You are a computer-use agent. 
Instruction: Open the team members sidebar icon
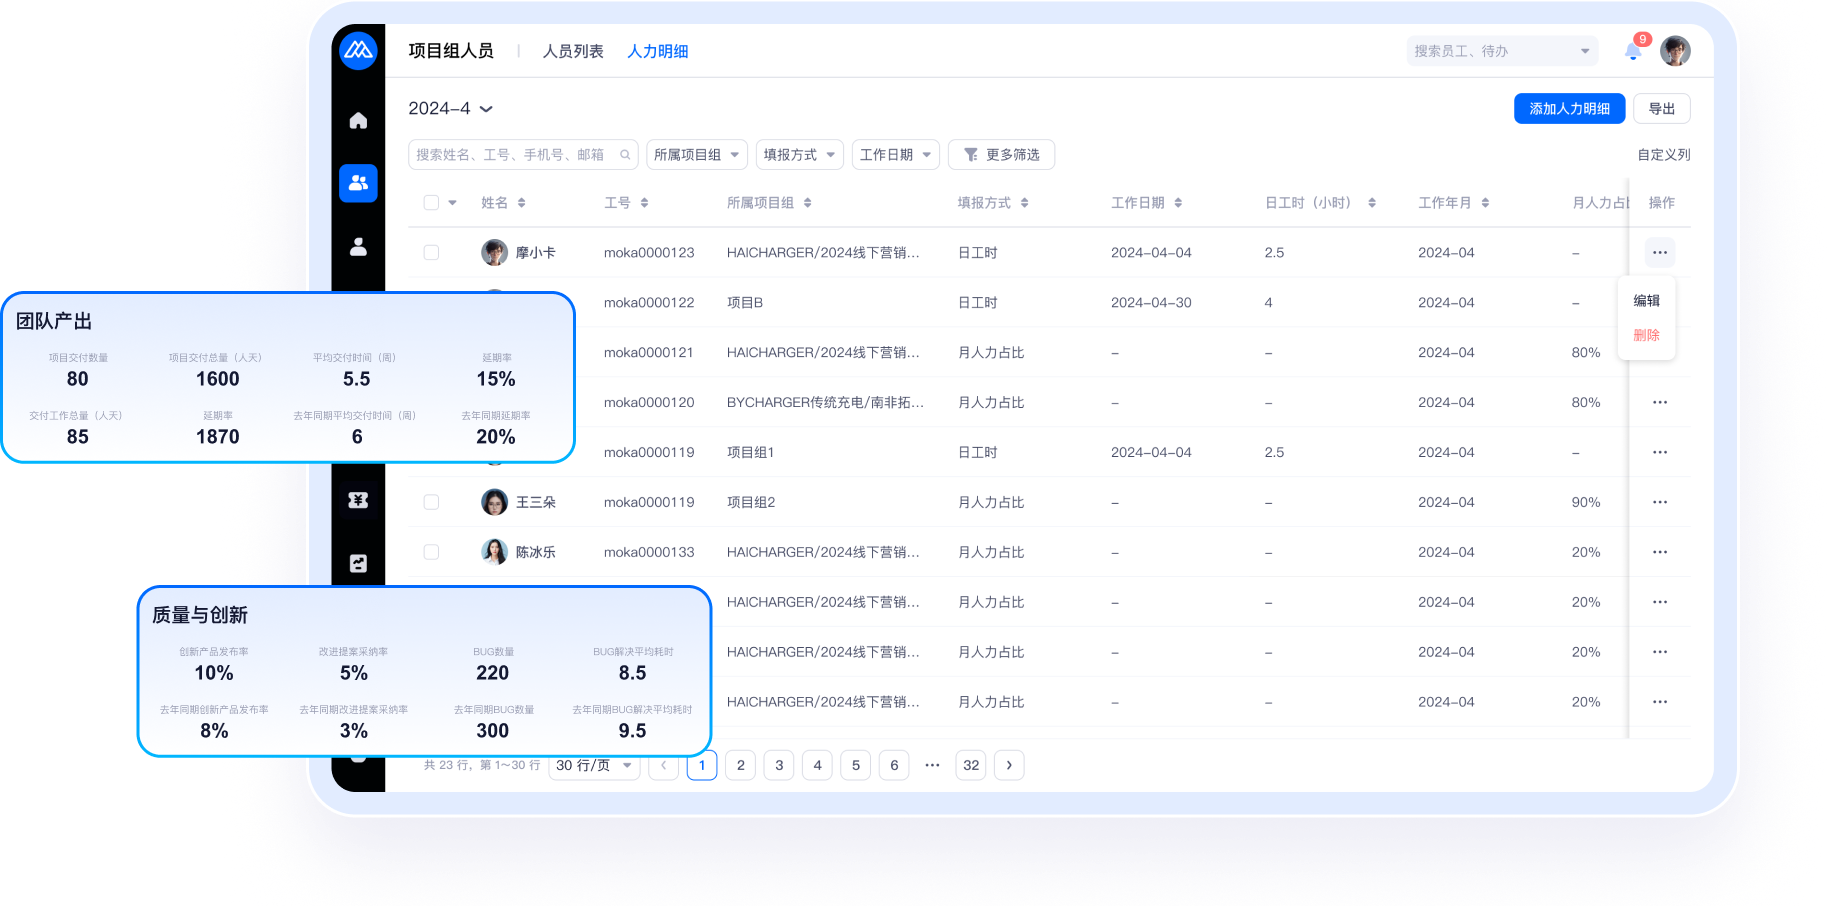pyautogui.click(x=358, y=183)
